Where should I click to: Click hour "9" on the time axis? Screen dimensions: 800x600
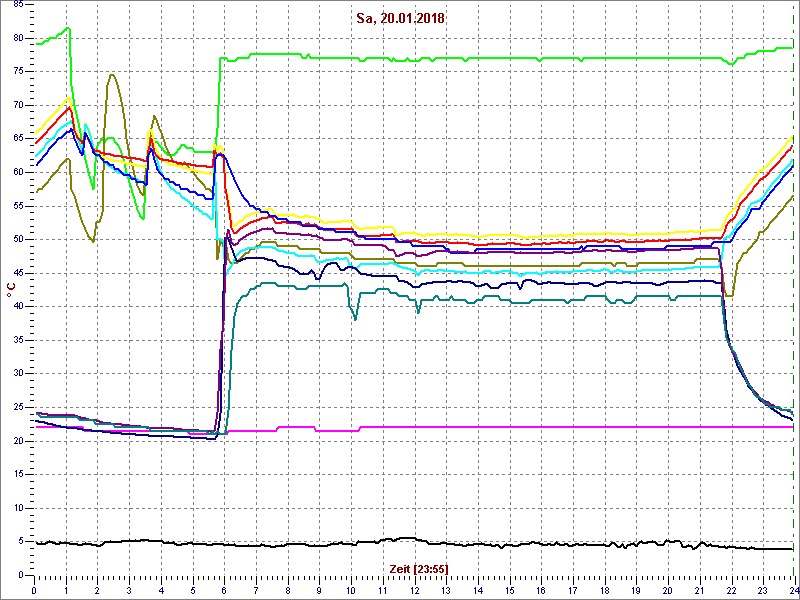point(319,590)
